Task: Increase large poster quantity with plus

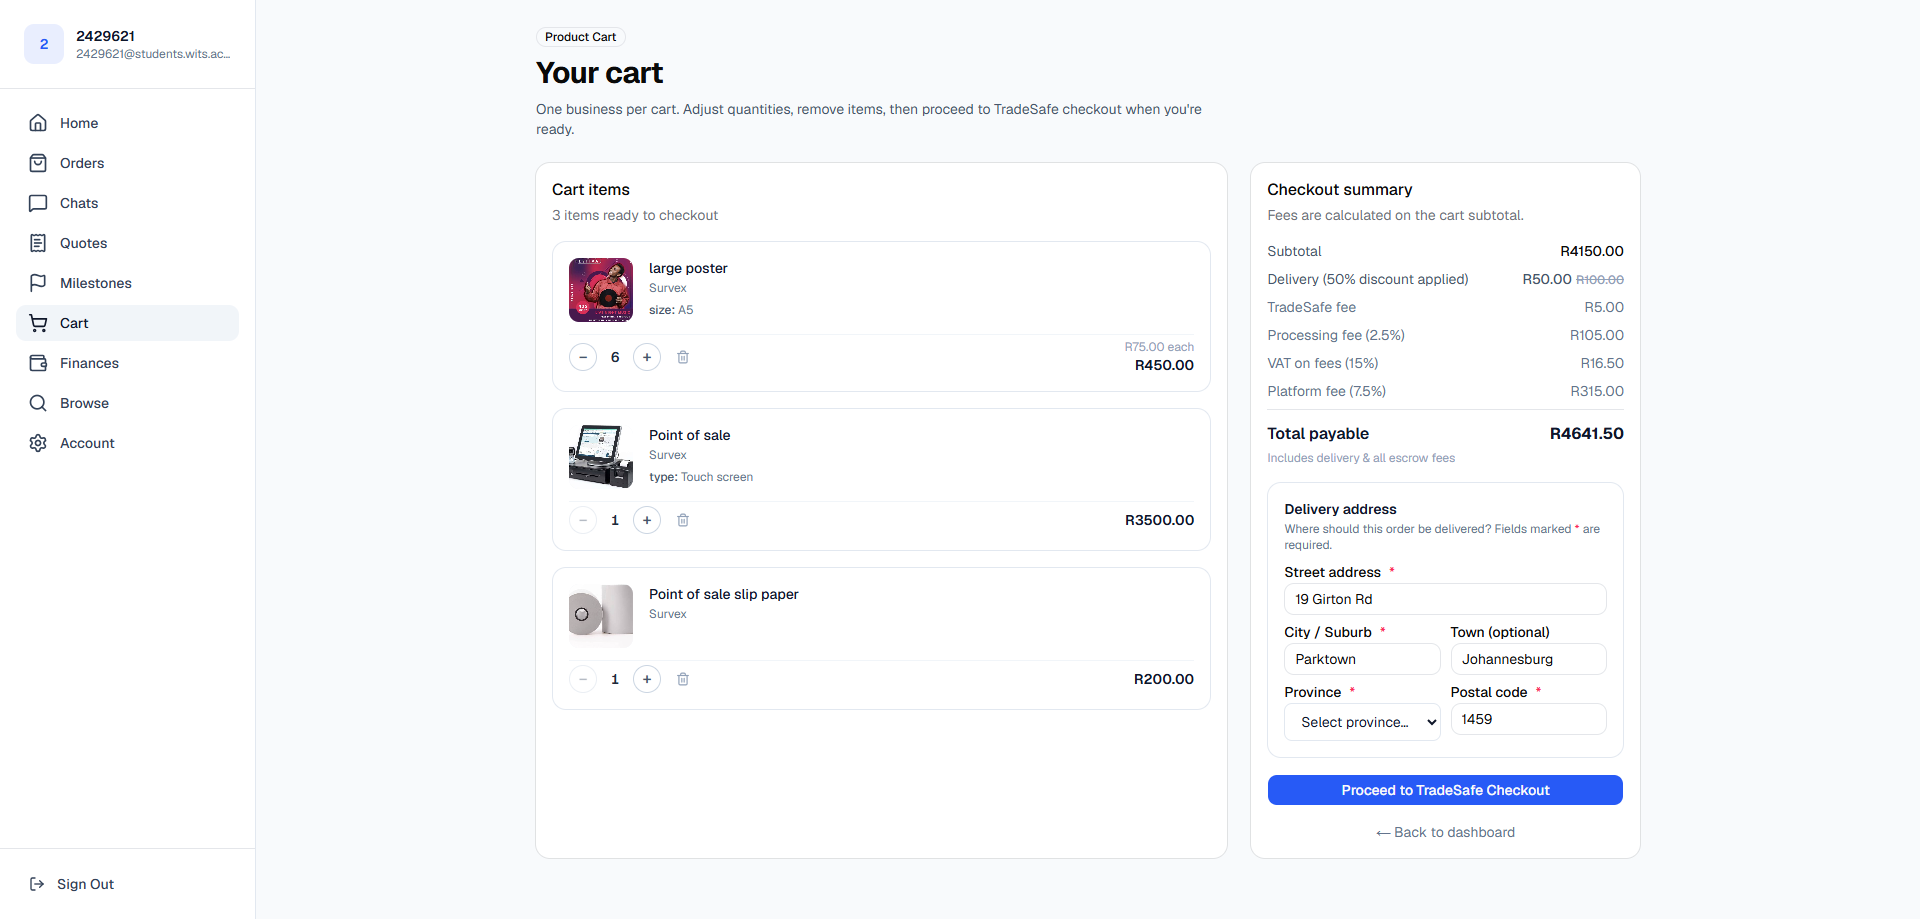Action: click(x=647, y=357)
